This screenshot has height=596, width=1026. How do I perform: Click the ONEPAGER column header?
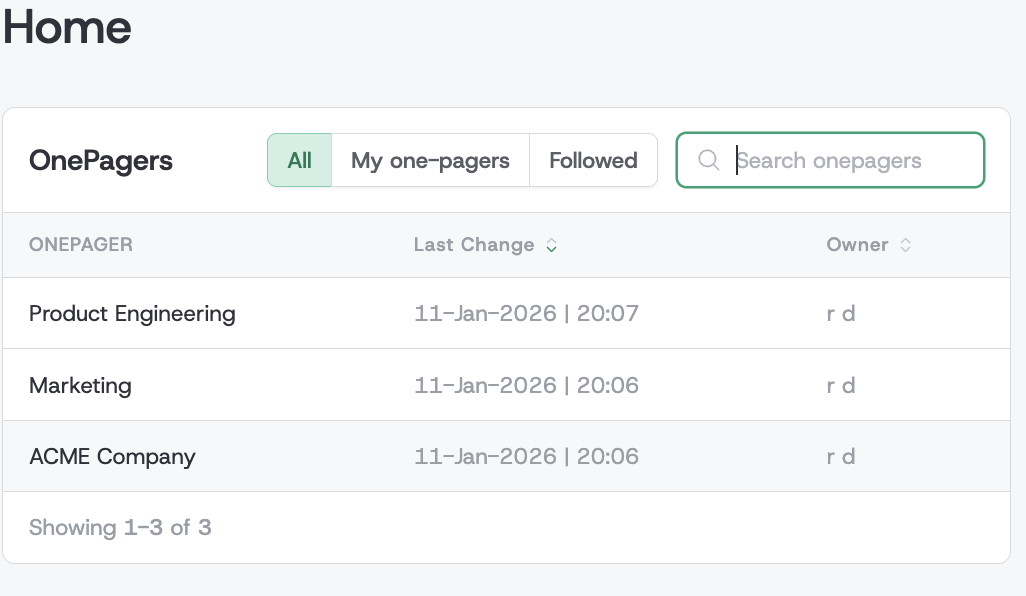(x=81, y=244)
